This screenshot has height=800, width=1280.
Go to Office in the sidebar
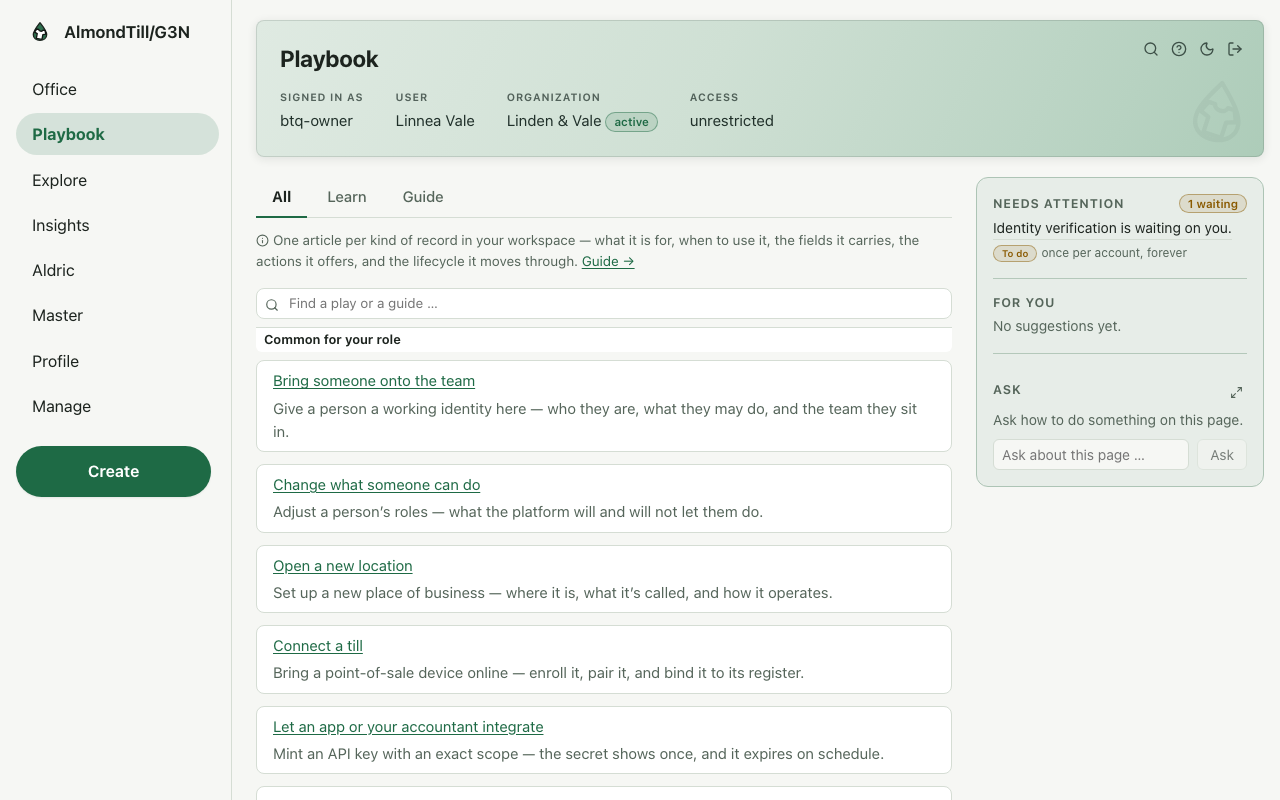(x=117, y=89)
